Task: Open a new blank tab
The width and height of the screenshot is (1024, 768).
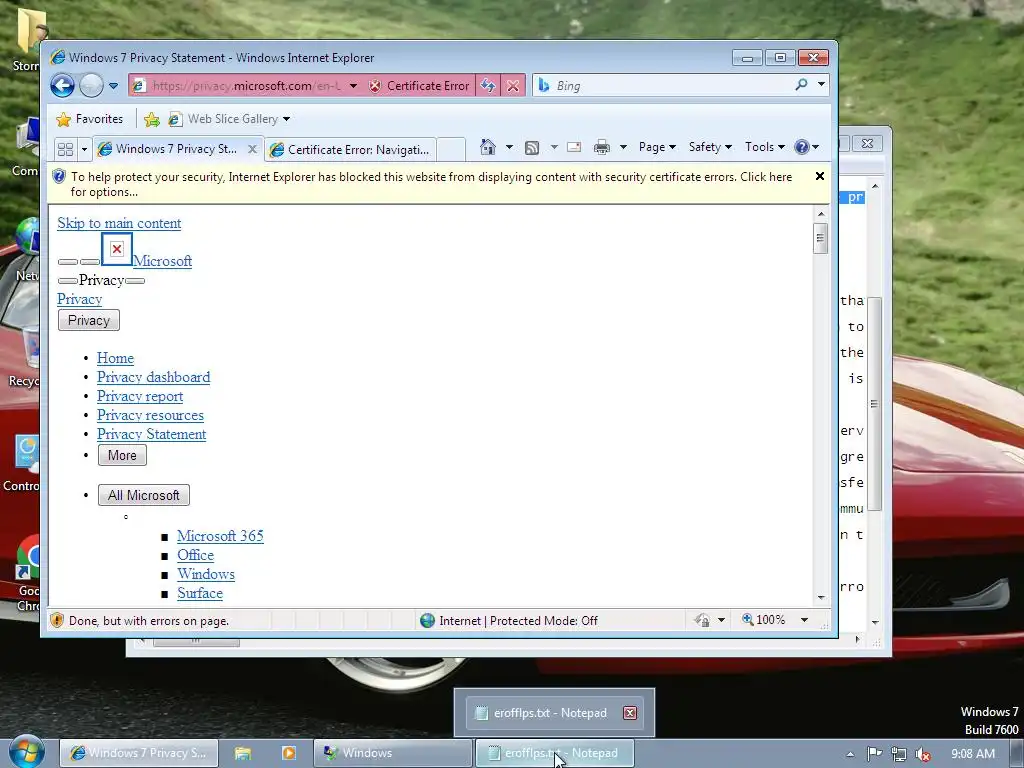Action: tap(451, 150)
